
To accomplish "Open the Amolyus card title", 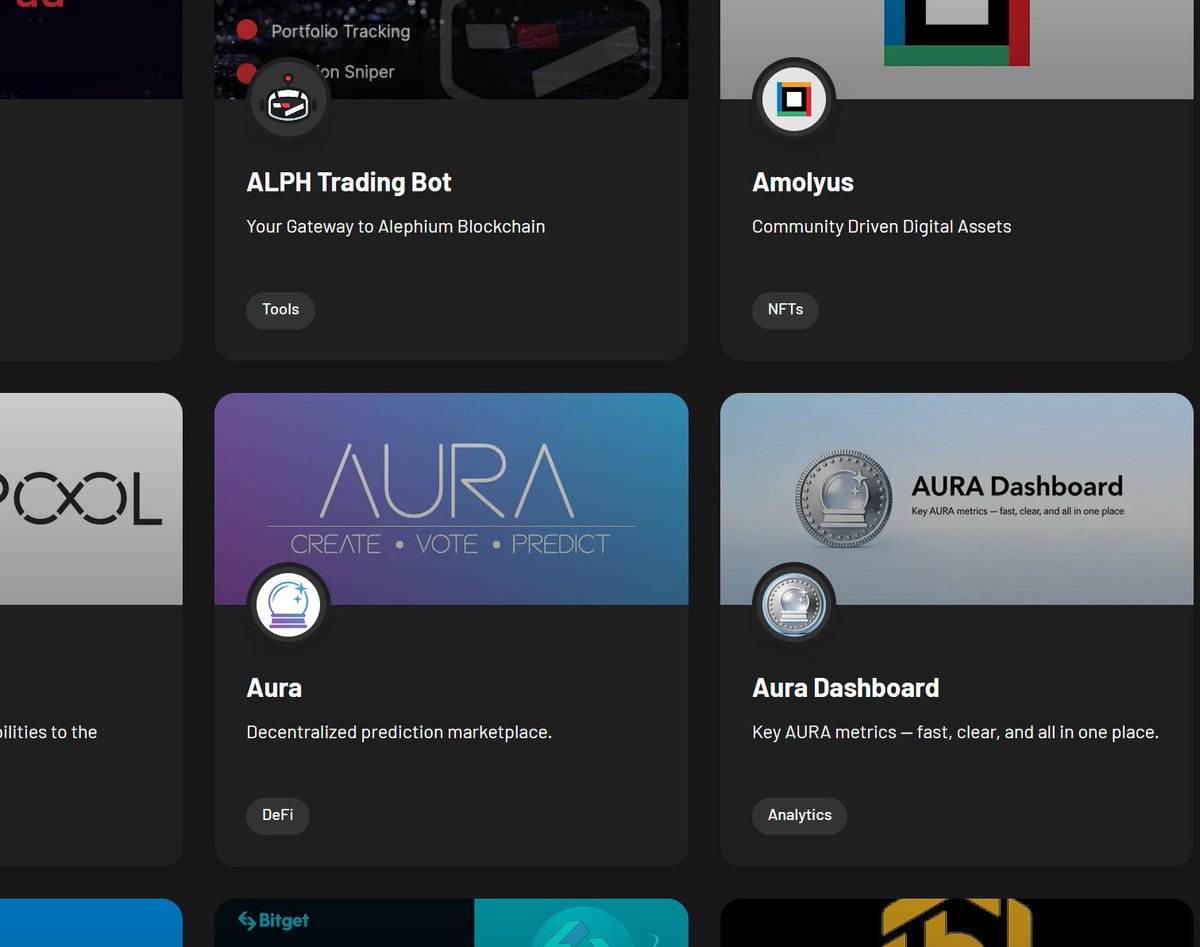I will (x=803, y=182).
